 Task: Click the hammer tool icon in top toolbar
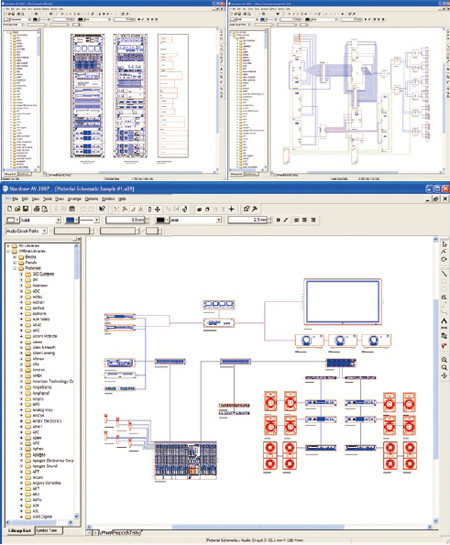[x=255, y=209]
